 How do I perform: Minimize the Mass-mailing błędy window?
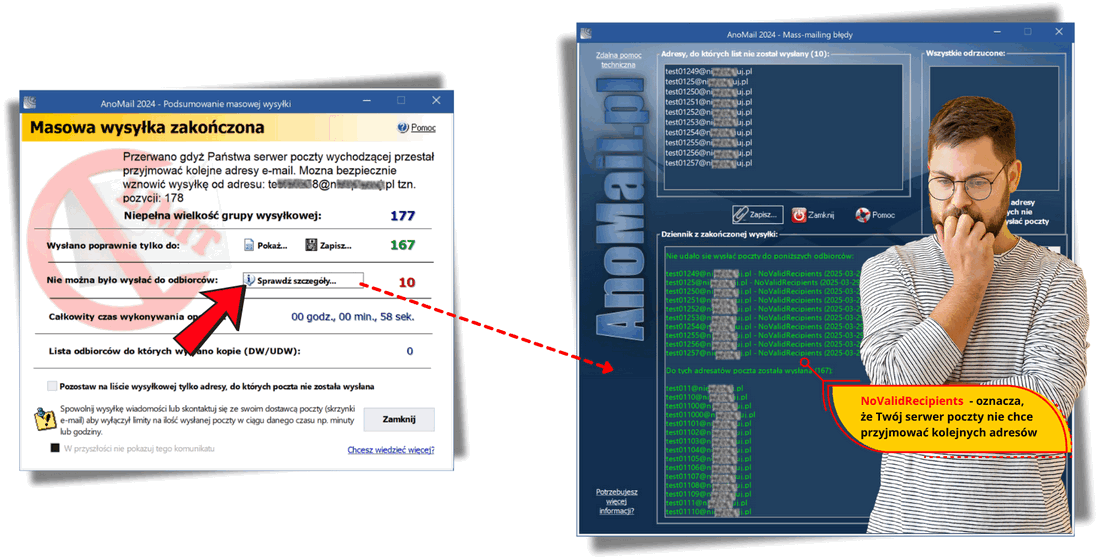click(996, 32)
